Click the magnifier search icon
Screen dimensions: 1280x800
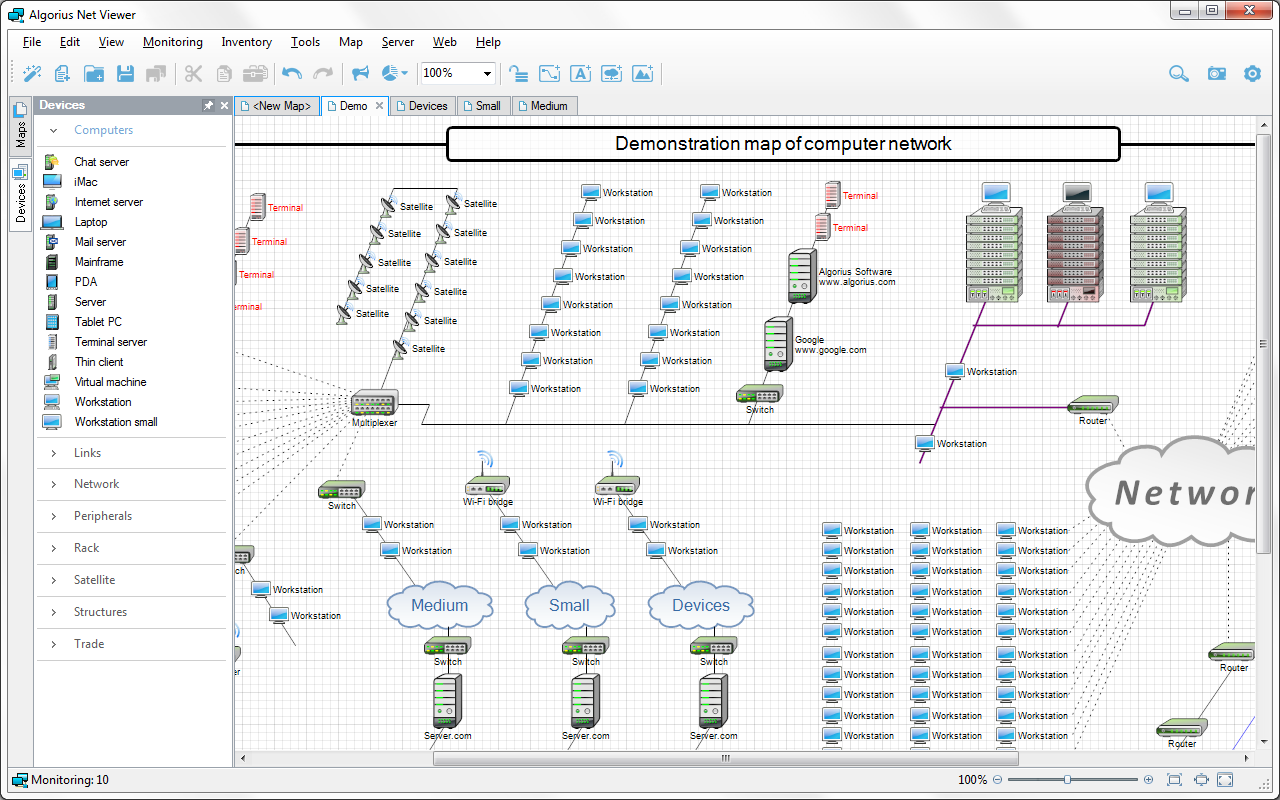[x=1179, y=73]
